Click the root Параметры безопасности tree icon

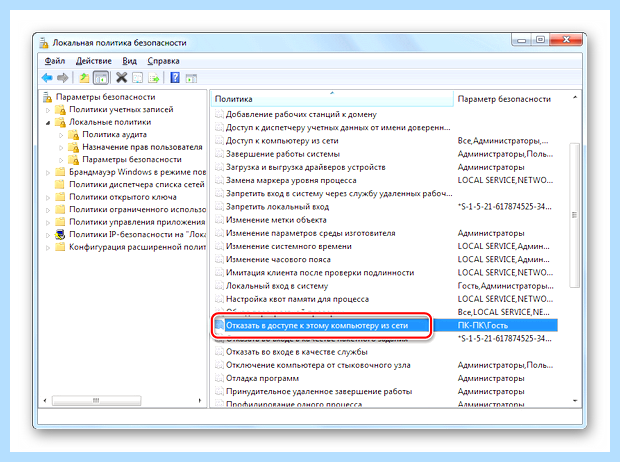point(47,97)
